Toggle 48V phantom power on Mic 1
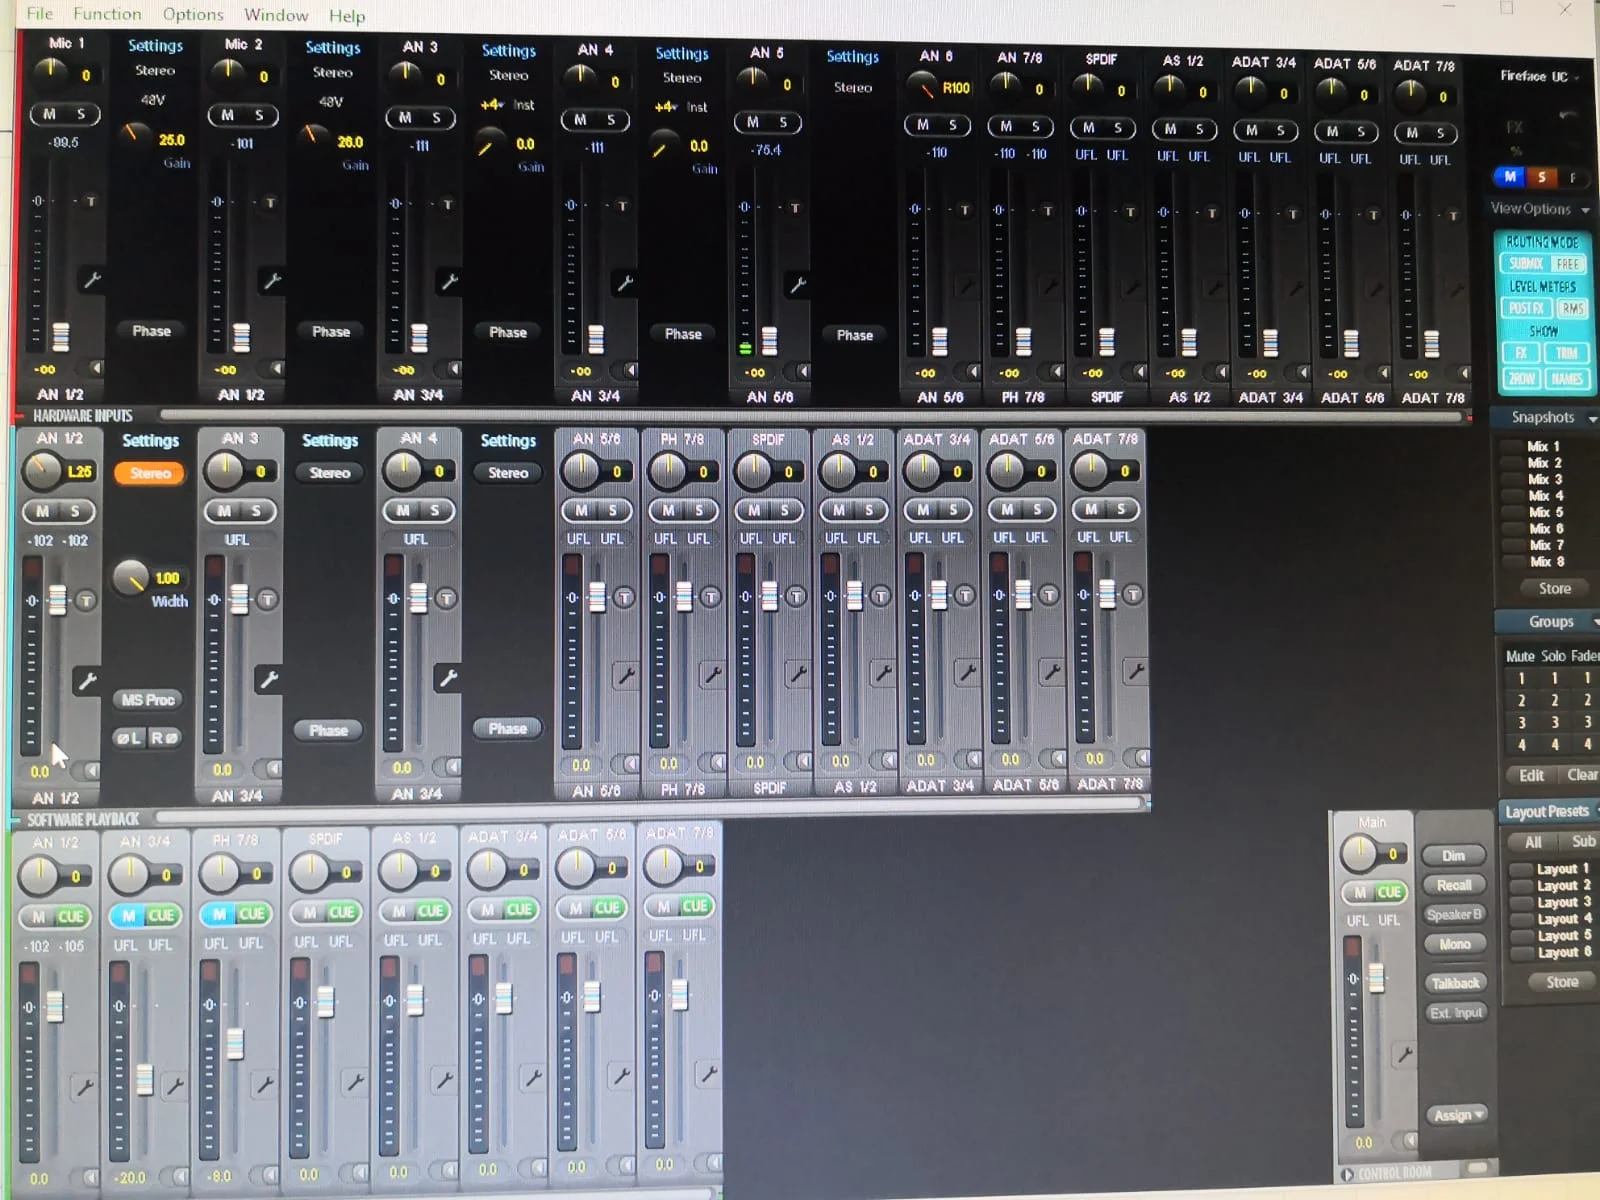This screenshot has height=1200, width=1600. [152, 100]
